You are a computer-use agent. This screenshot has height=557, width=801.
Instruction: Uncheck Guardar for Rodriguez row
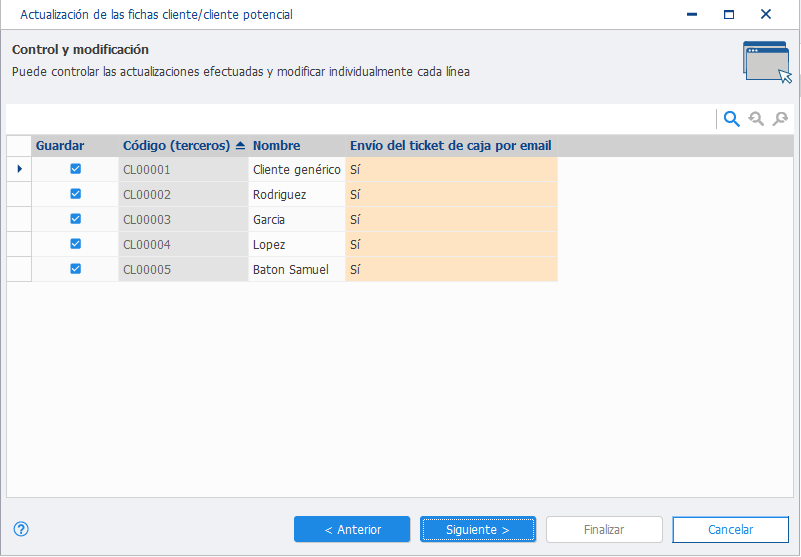tap(76, 194)
